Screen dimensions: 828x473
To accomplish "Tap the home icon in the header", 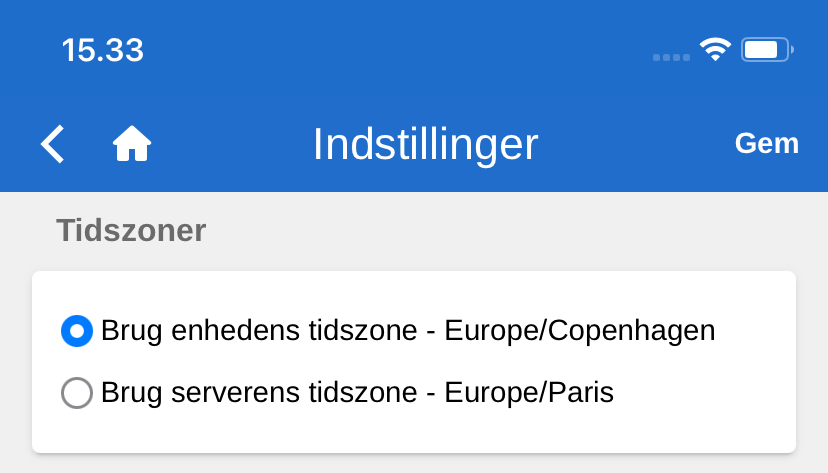I will [131, 145].
